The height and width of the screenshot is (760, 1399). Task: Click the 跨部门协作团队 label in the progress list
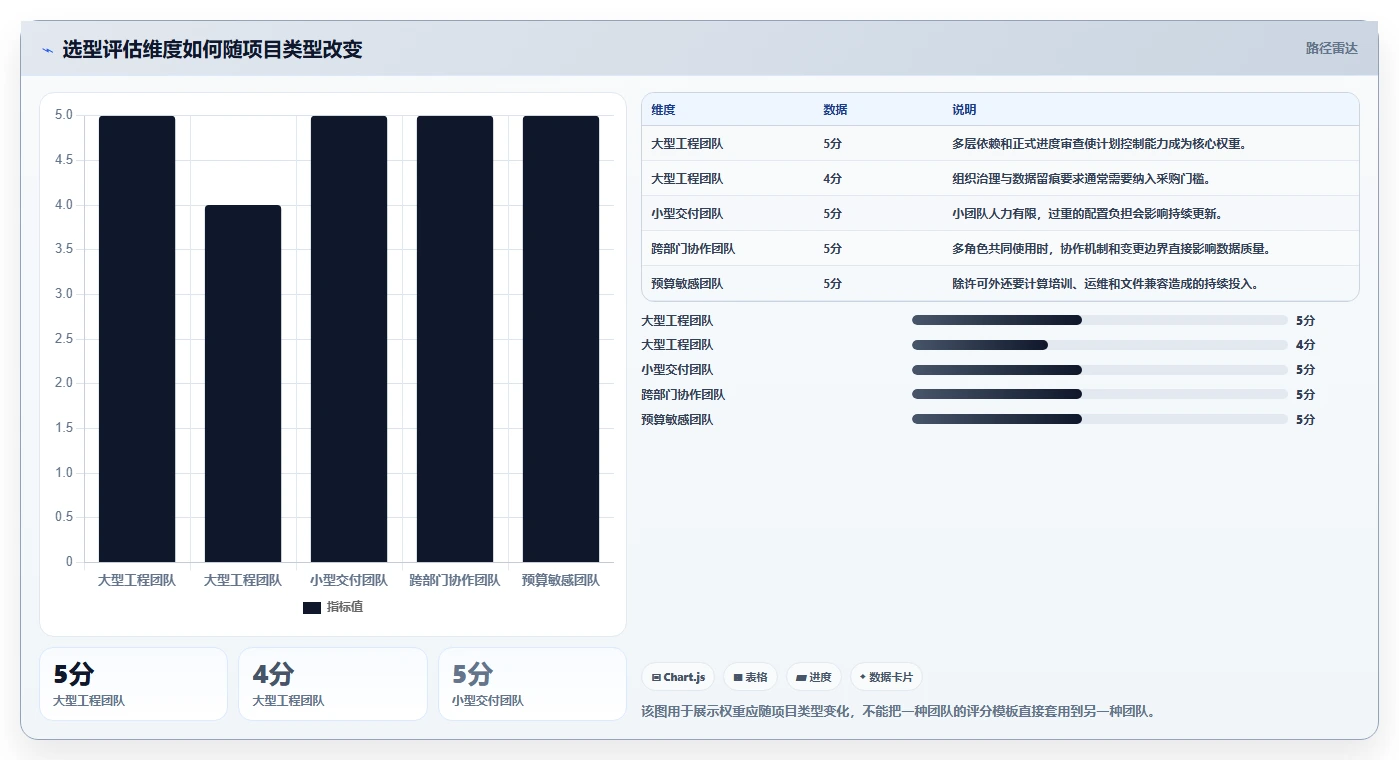coord(683,395)
